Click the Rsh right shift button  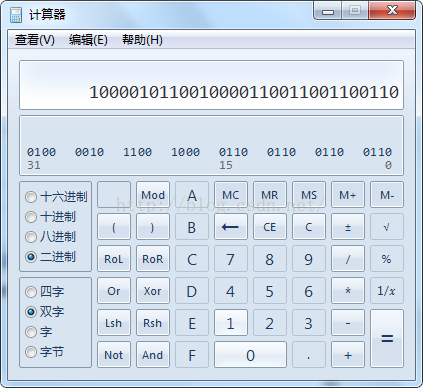153,323
